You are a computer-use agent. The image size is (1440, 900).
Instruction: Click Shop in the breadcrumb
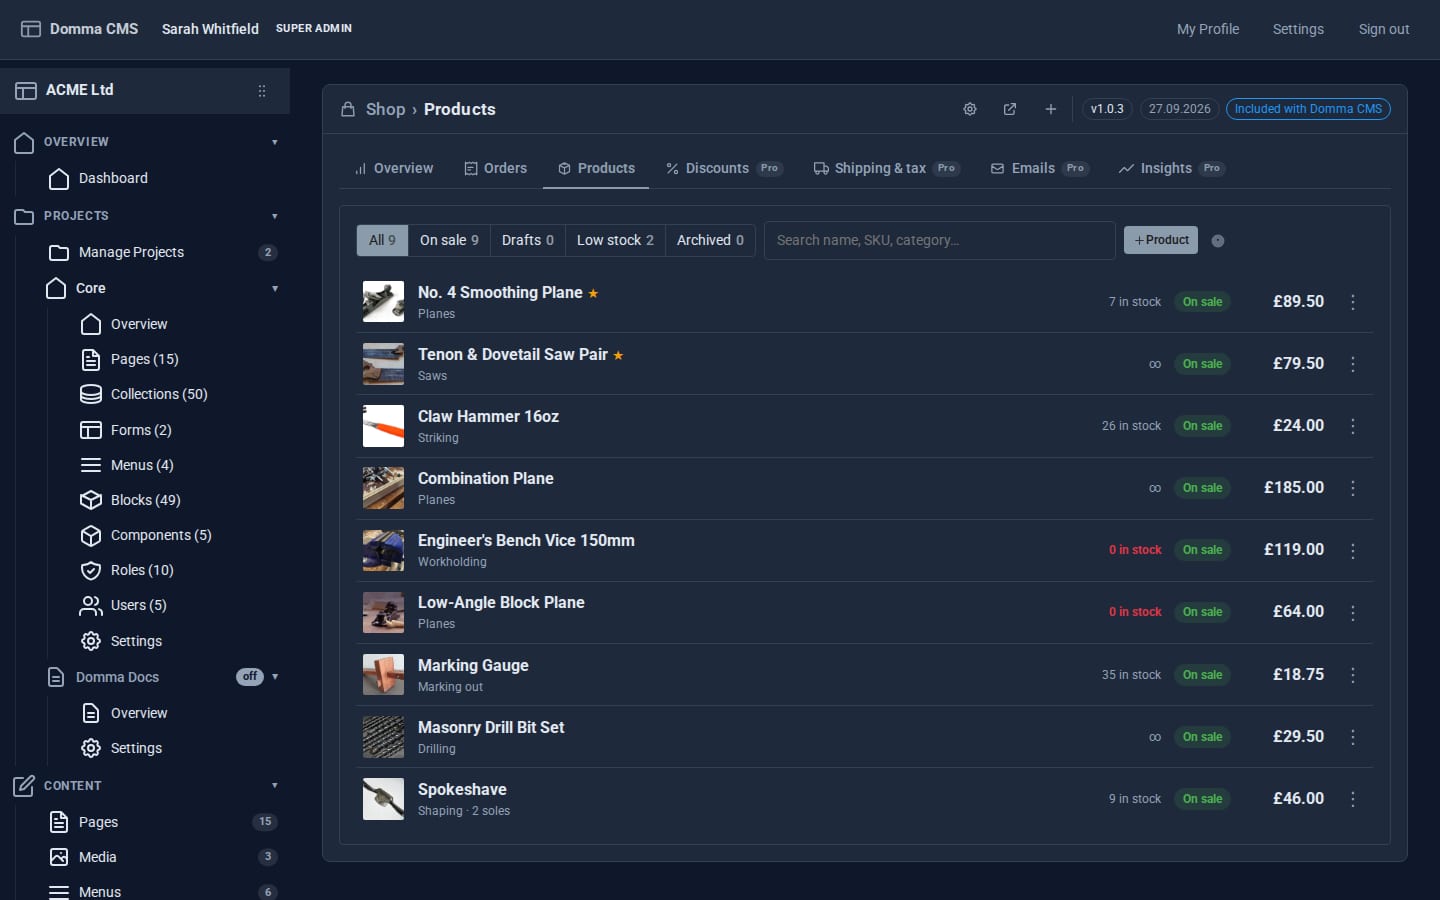coord(385,109)
